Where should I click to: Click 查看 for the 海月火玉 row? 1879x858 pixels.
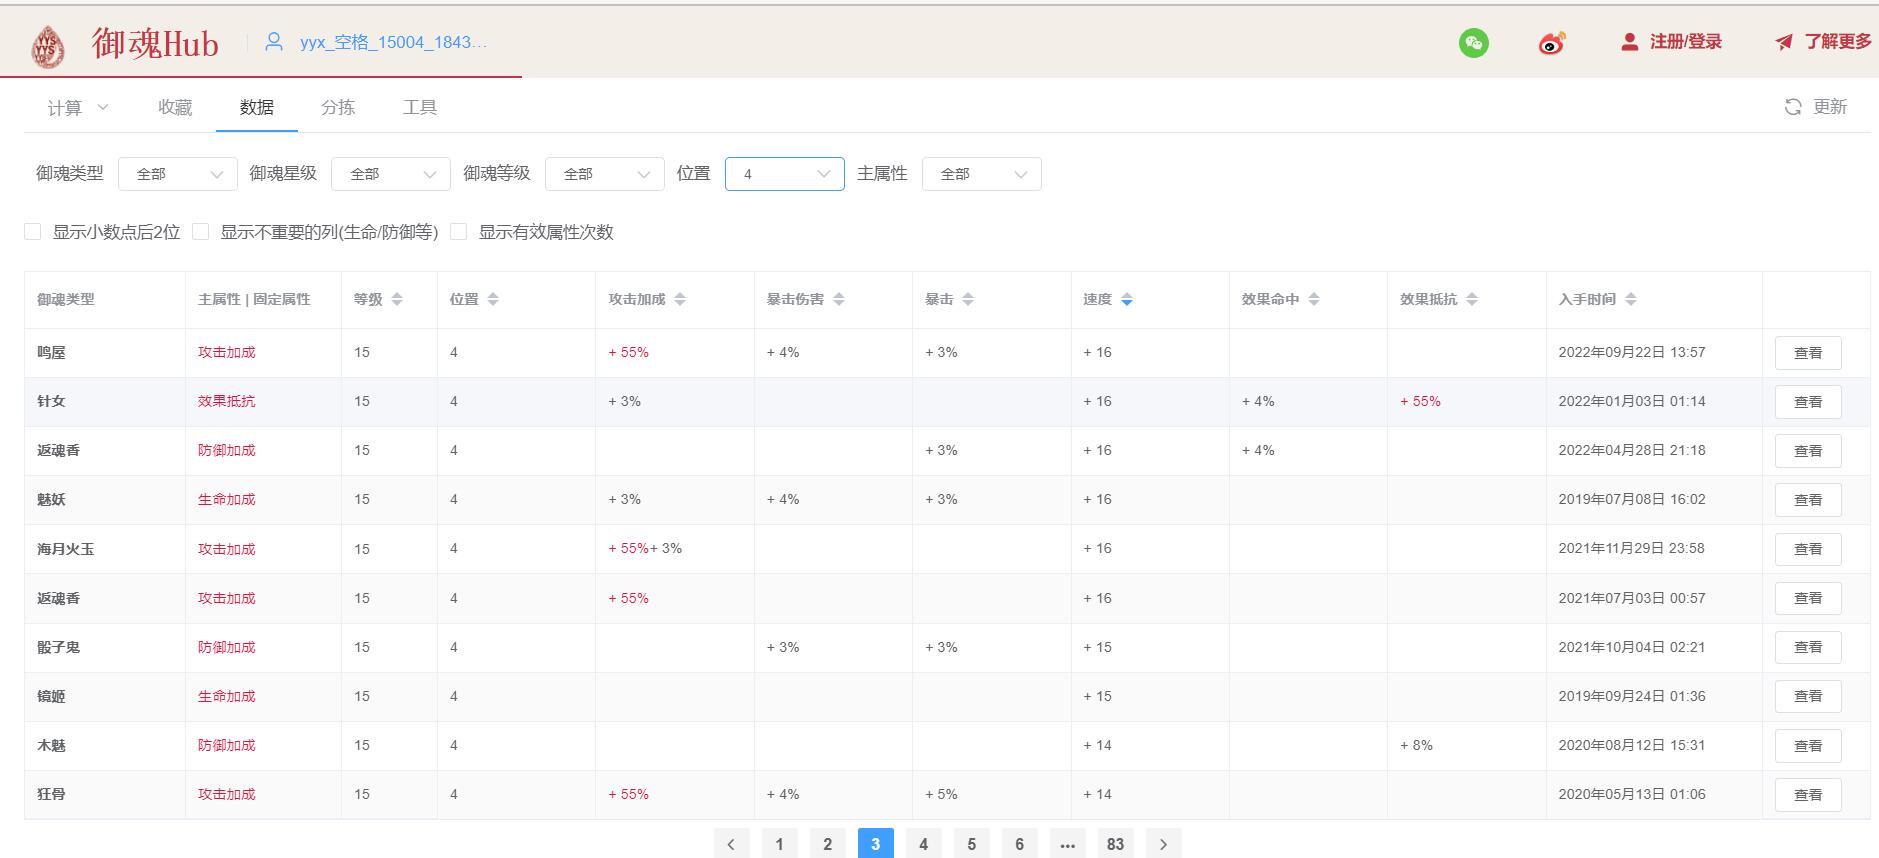1808,549
